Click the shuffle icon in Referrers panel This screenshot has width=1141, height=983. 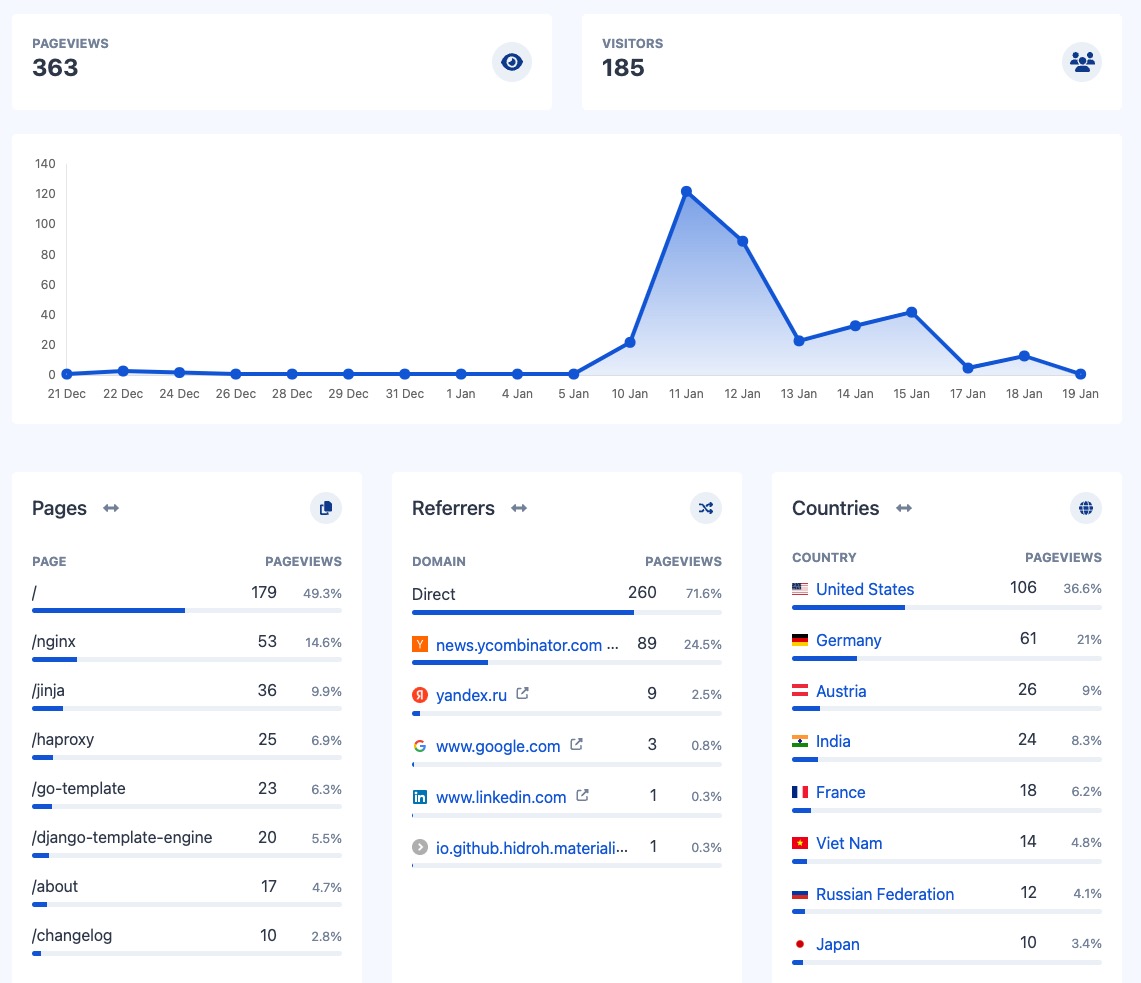(705, 508)
